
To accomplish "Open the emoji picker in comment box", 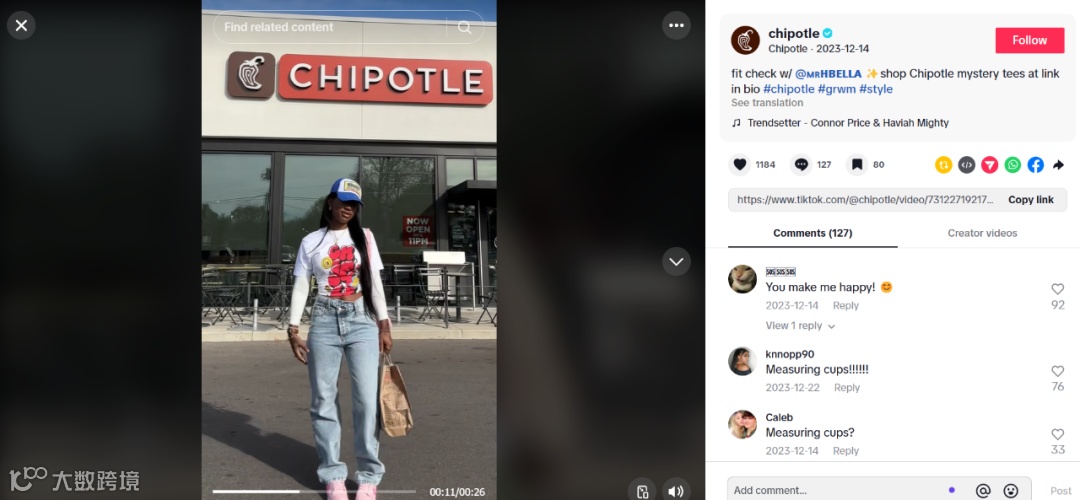I will tap(1010, 490).
